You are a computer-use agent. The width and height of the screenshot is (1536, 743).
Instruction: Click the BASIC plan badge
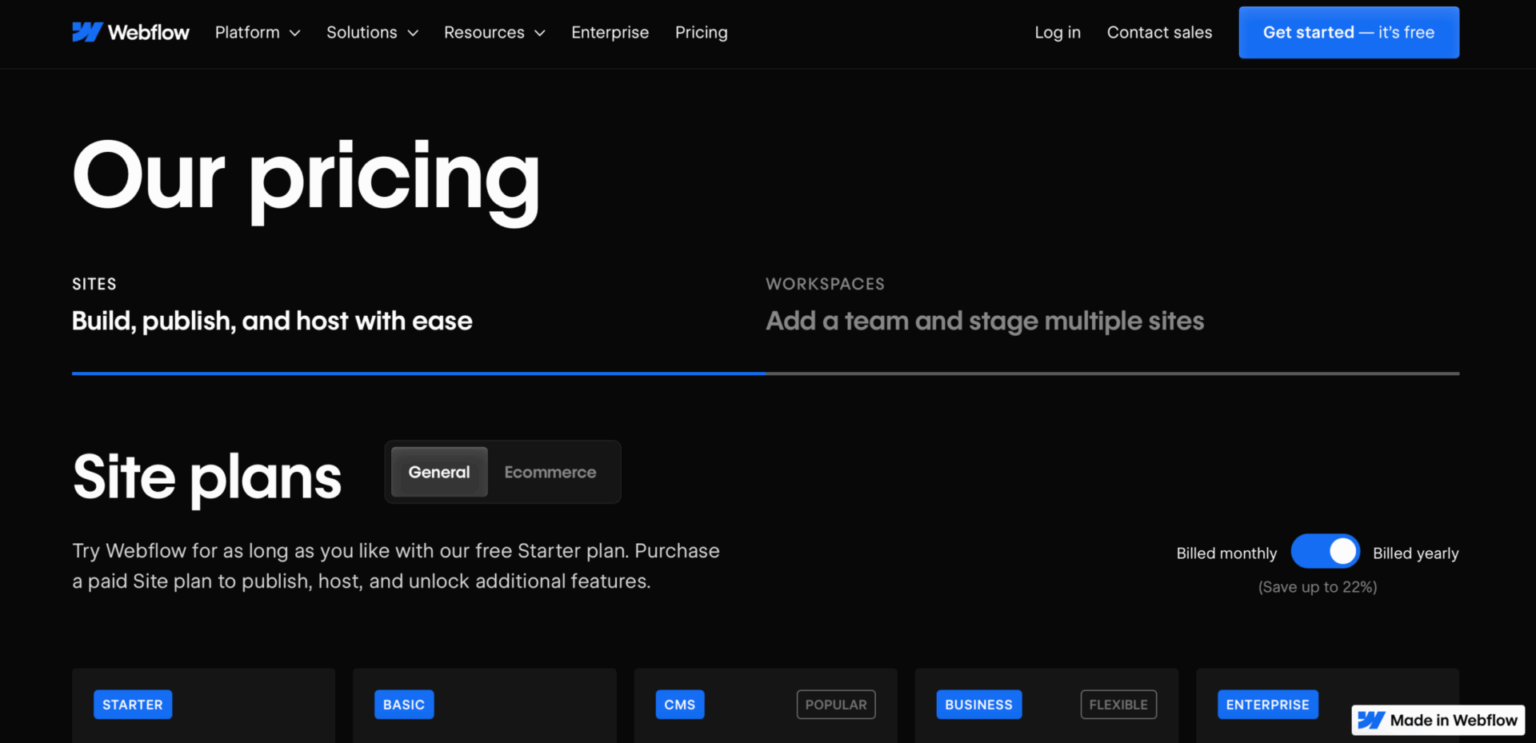[x=404, y=704]
